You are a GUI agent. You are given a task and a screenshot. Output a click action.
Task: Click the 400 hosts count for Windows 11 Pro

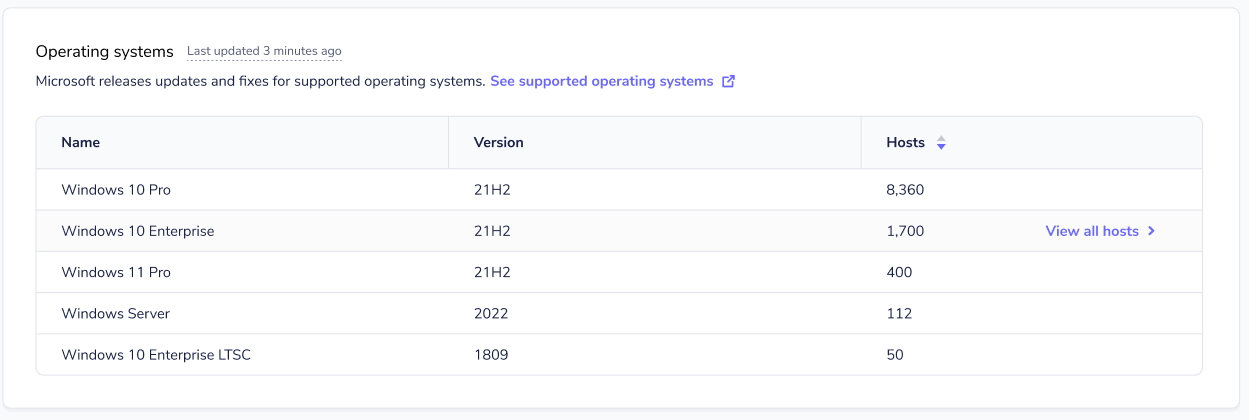899,272
